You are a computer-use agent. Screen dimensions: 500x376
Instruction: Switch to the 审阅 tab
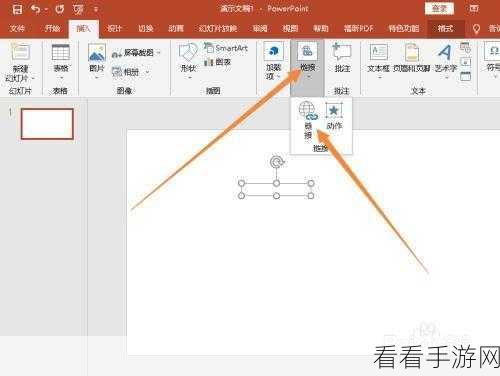[260, 28]
